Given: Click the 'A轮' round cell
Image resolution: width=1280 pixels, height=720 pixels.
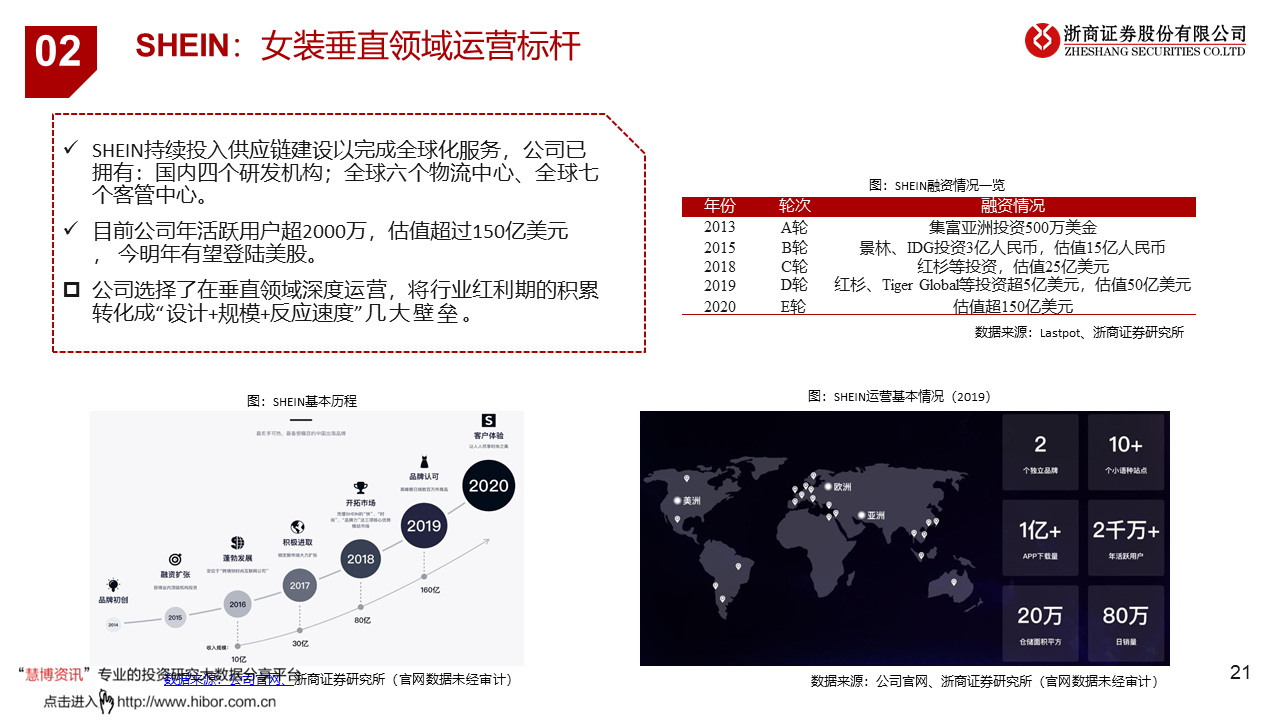Looking at the screenshot, I should [794, 228].
